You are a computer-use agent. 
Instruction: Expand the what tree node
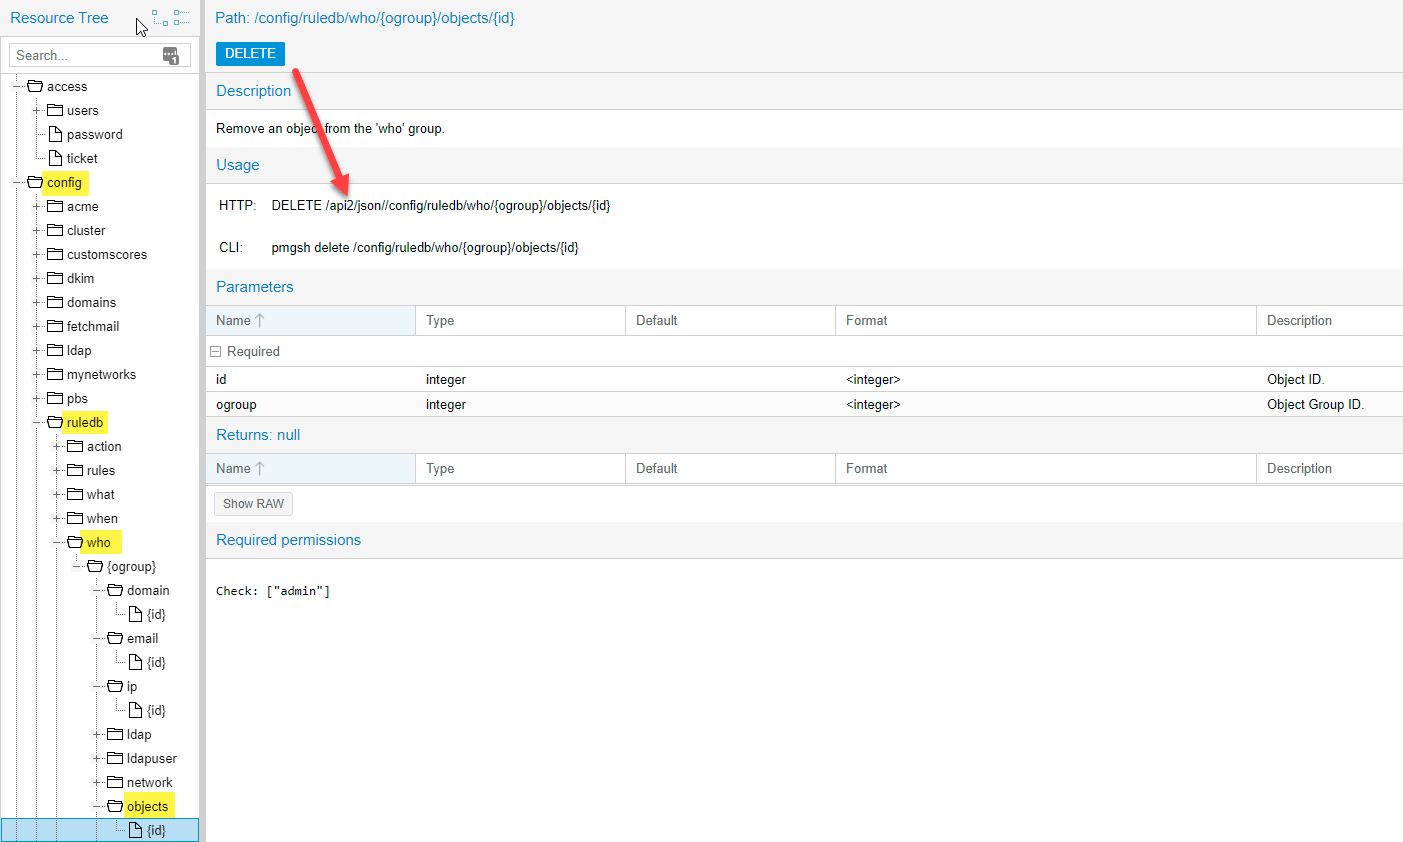[57, 494]
